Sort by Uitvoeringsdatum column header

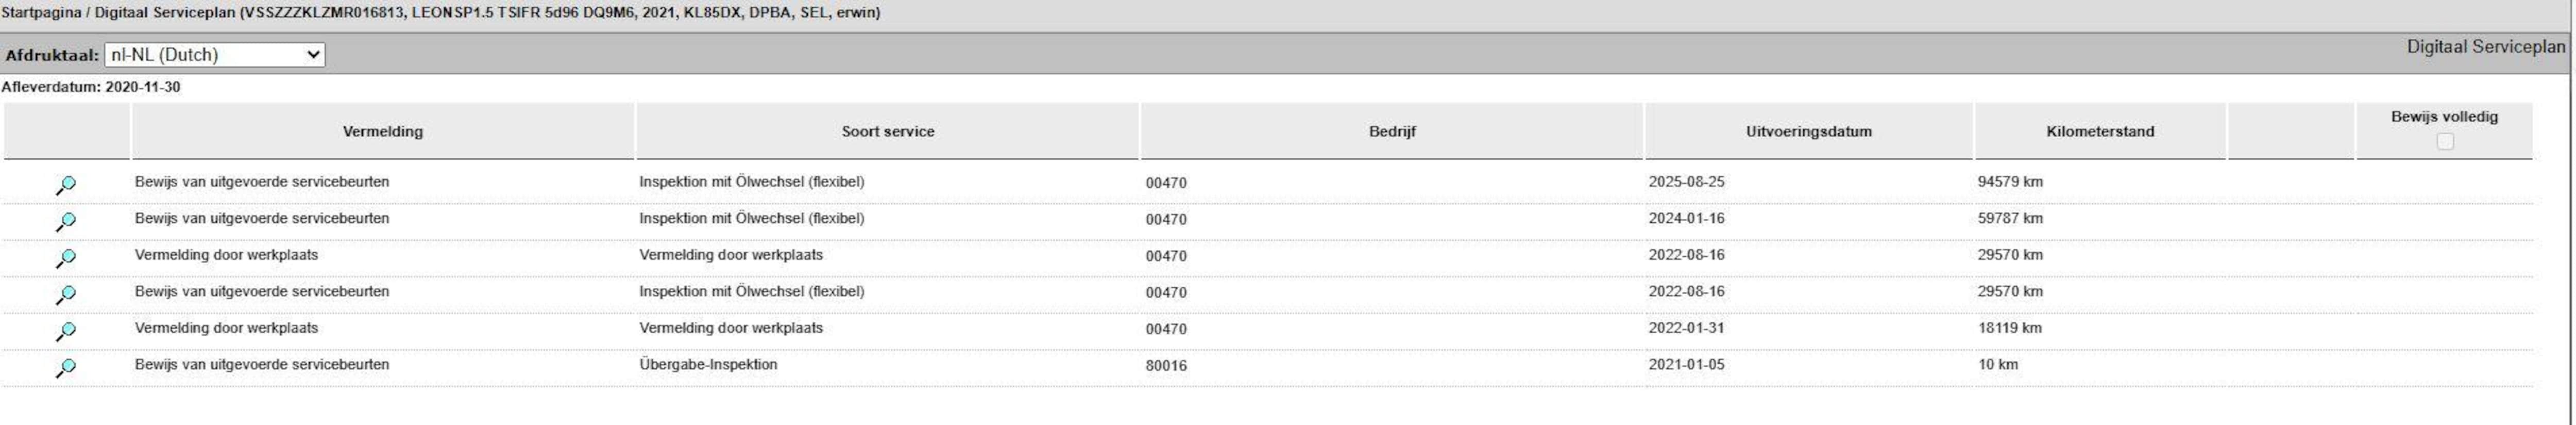click(x=1808, y=132)
